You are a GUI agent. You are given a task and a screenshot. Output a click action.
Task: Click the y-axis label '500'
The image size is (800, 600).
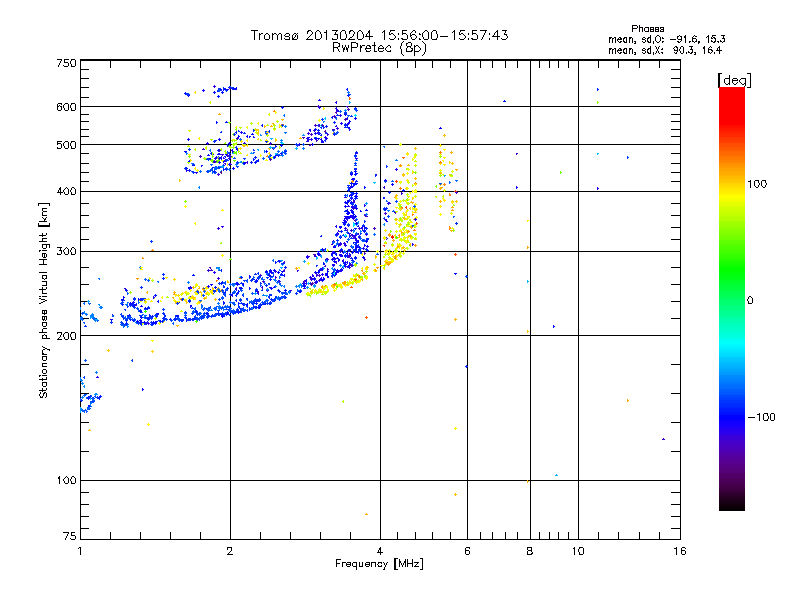(x=67, y=145)
